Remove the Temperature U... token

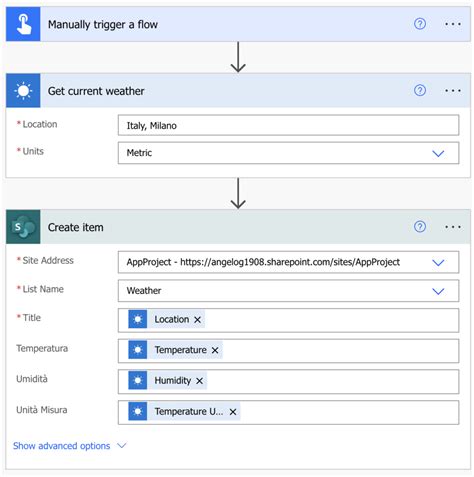point(233,412)
